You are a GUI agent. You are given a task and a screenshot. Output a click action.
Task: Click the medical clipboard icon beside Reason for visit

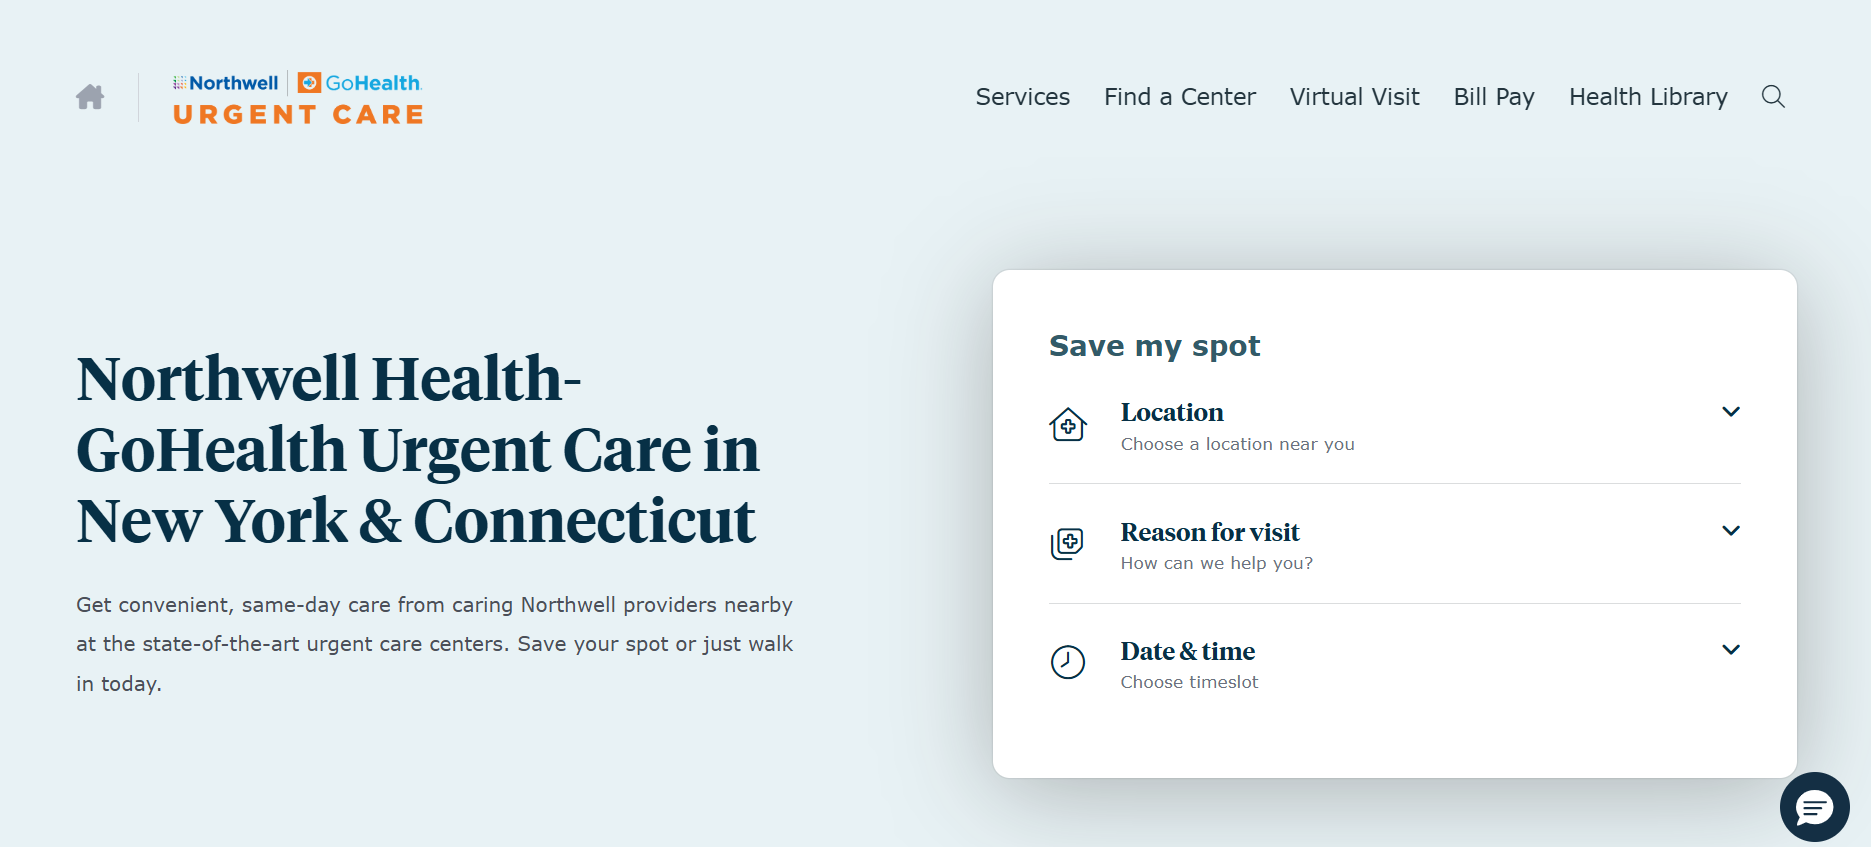[1067, 543]
